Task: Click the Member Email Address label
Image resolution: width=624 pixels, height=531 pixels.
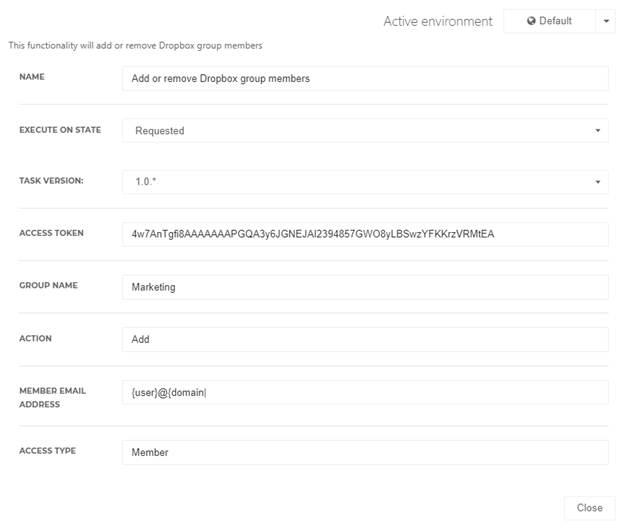Action: point(53,397)
